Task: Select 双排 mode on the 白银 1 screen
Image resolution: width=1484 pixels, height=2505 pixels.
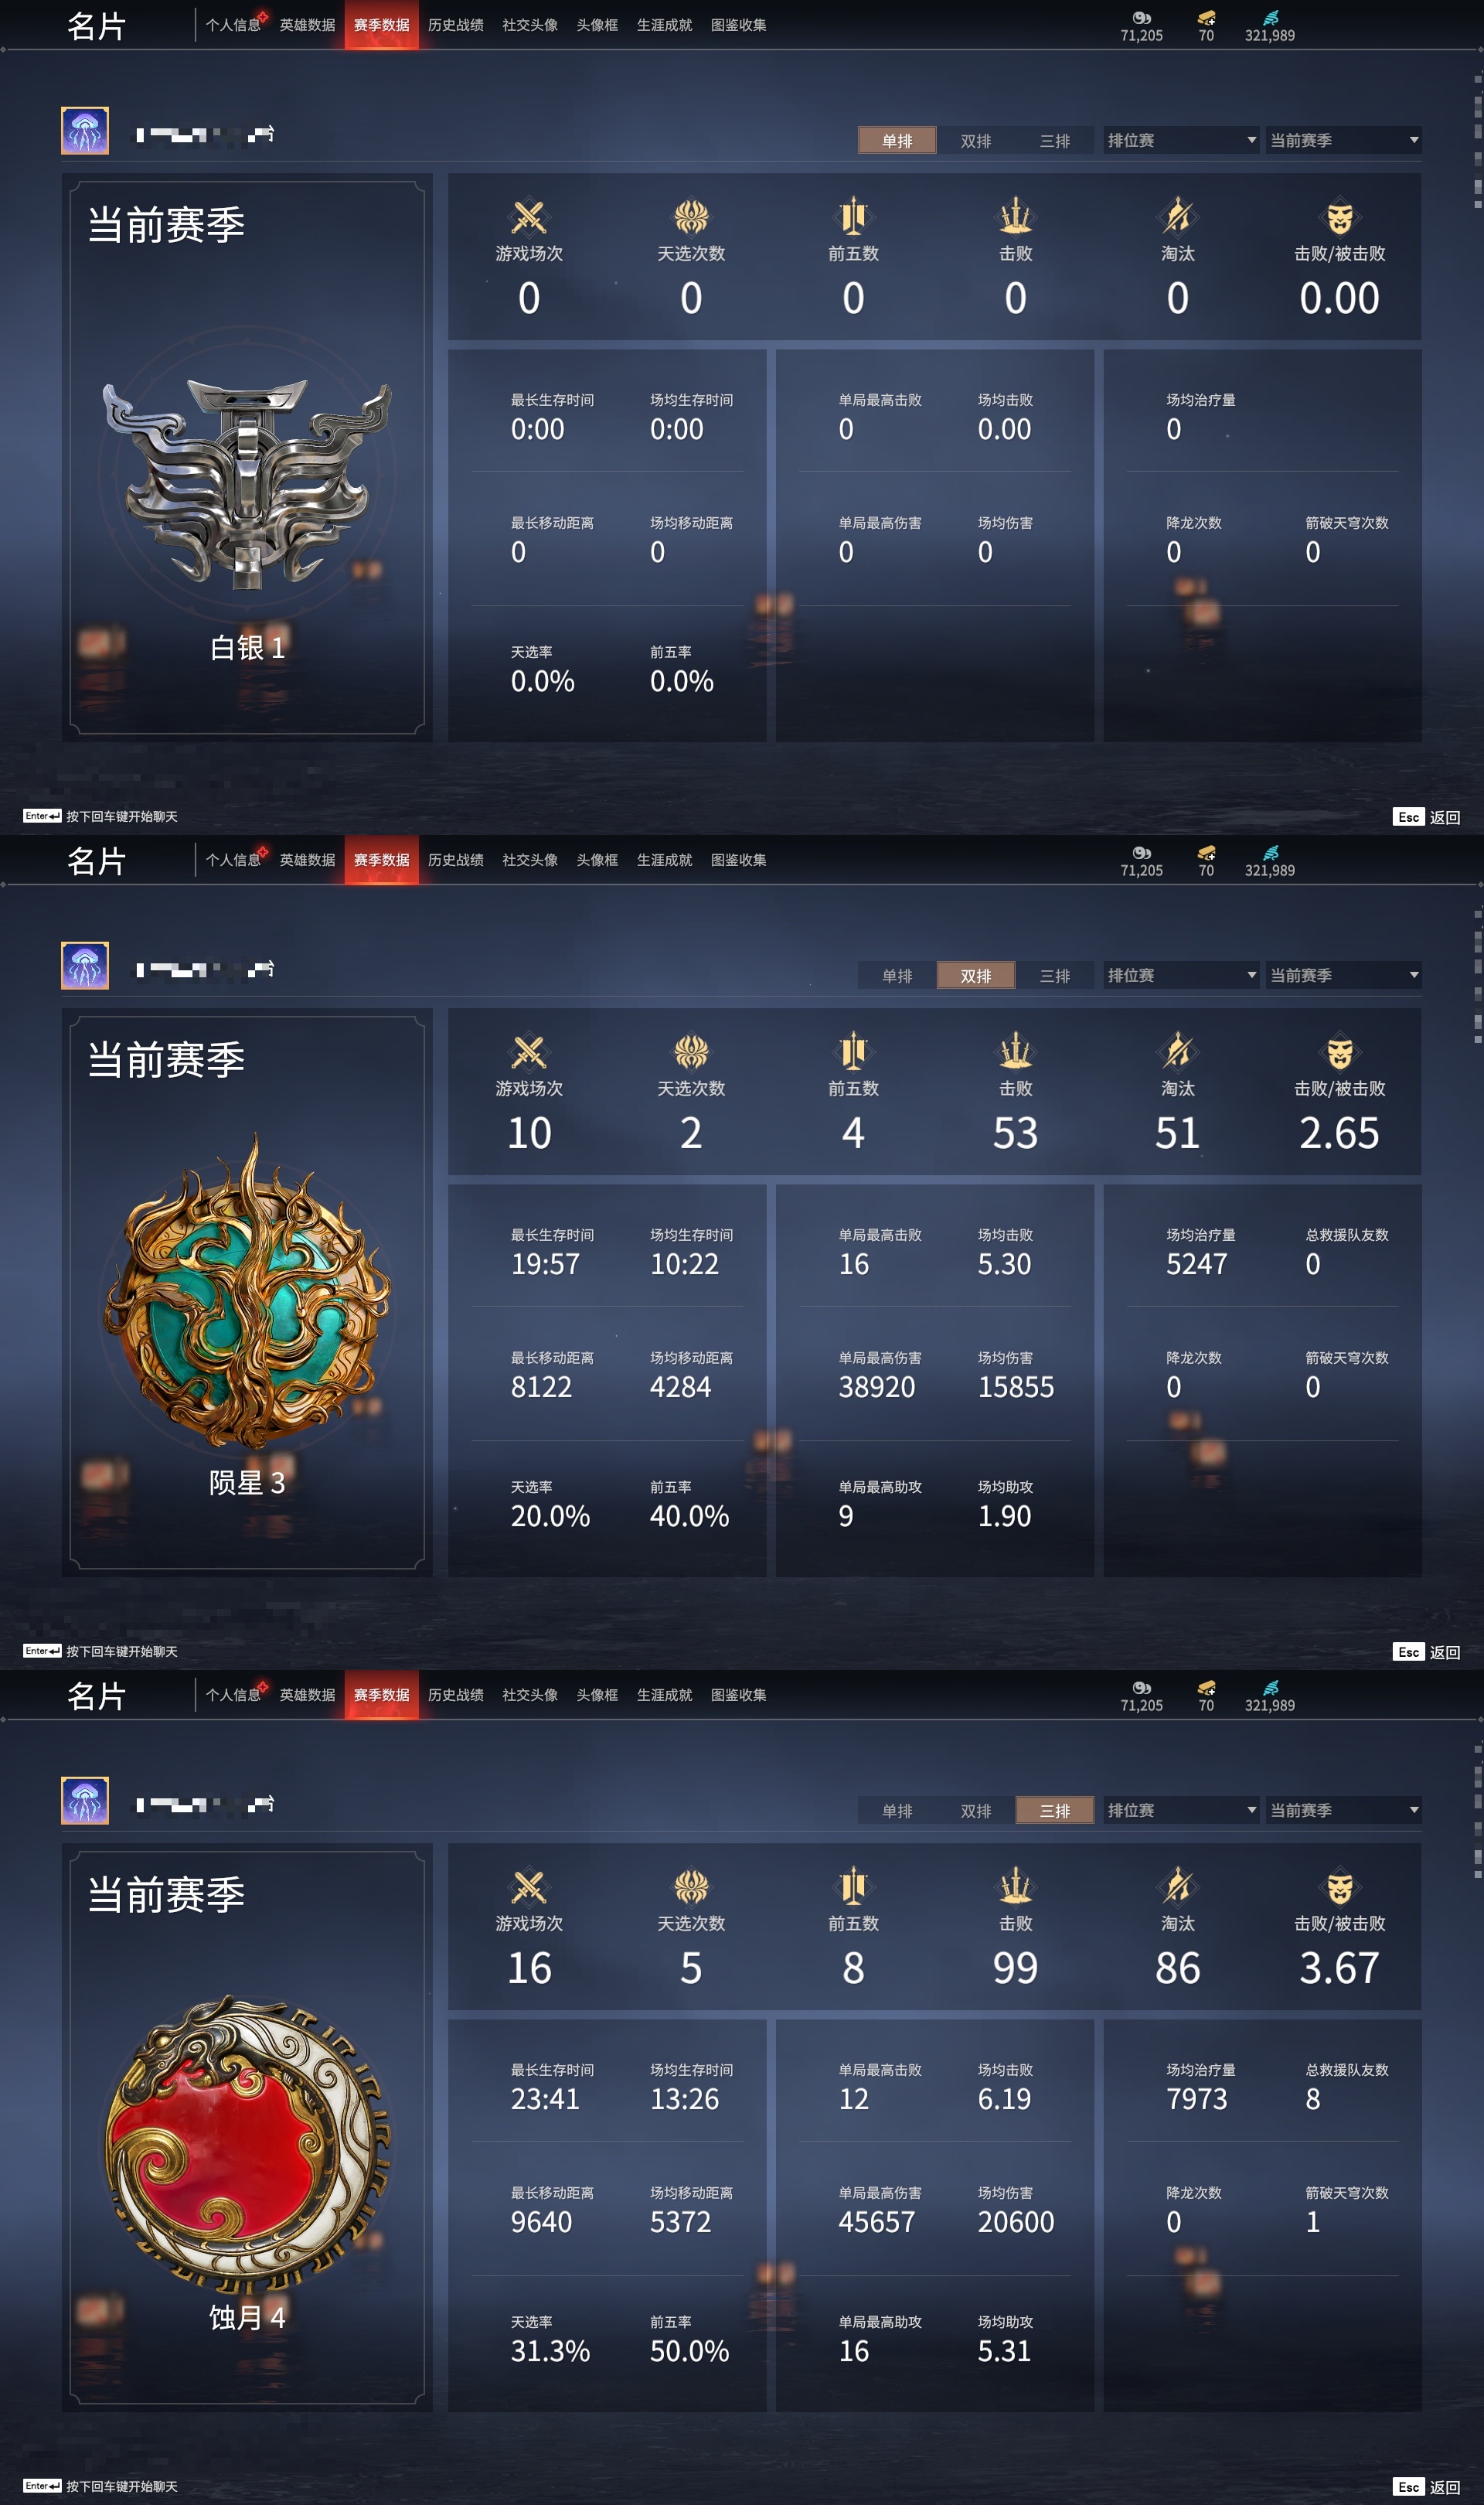Action: [976, 140]
